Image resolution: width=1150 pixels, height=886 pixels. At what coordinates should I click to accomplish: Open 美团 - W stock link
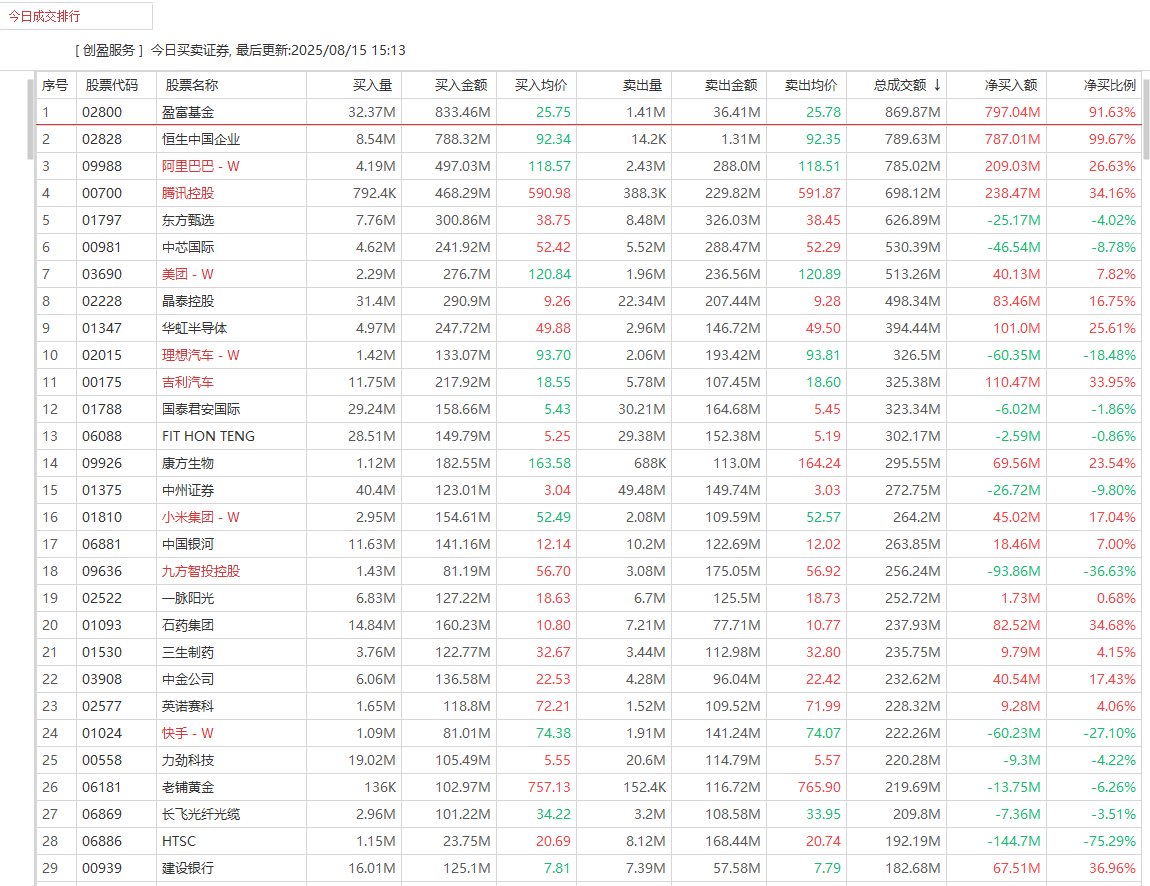coord(188,274)
